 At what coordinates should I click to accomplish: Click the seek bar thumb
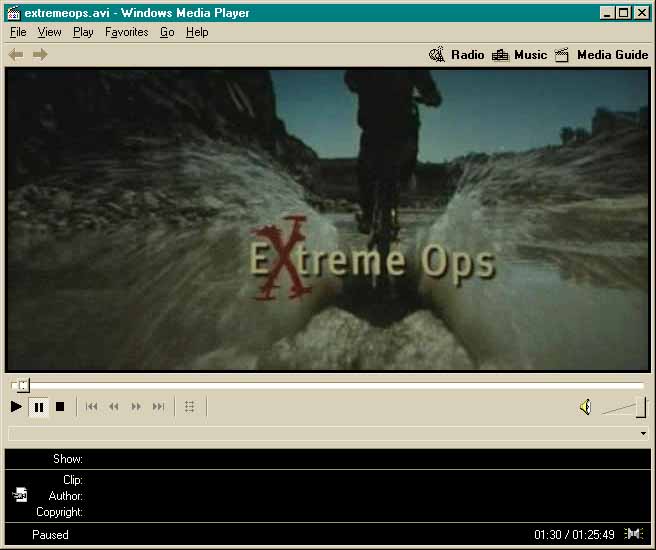click(23, 385)
